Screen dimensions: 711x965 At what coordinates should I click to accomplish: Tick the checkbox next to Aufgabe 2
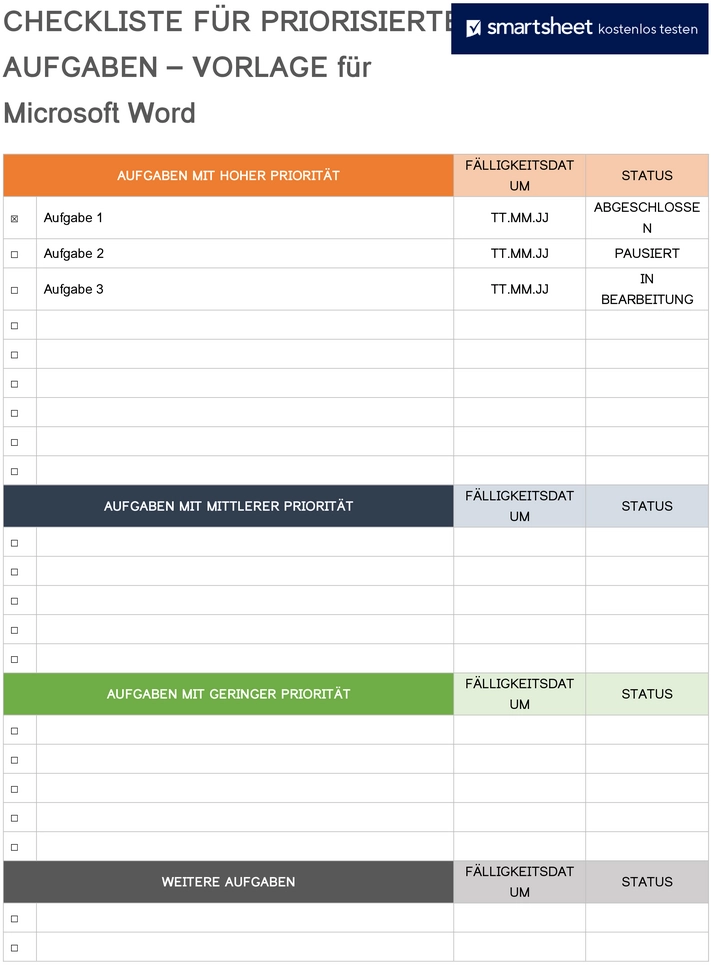click(14, 254)
